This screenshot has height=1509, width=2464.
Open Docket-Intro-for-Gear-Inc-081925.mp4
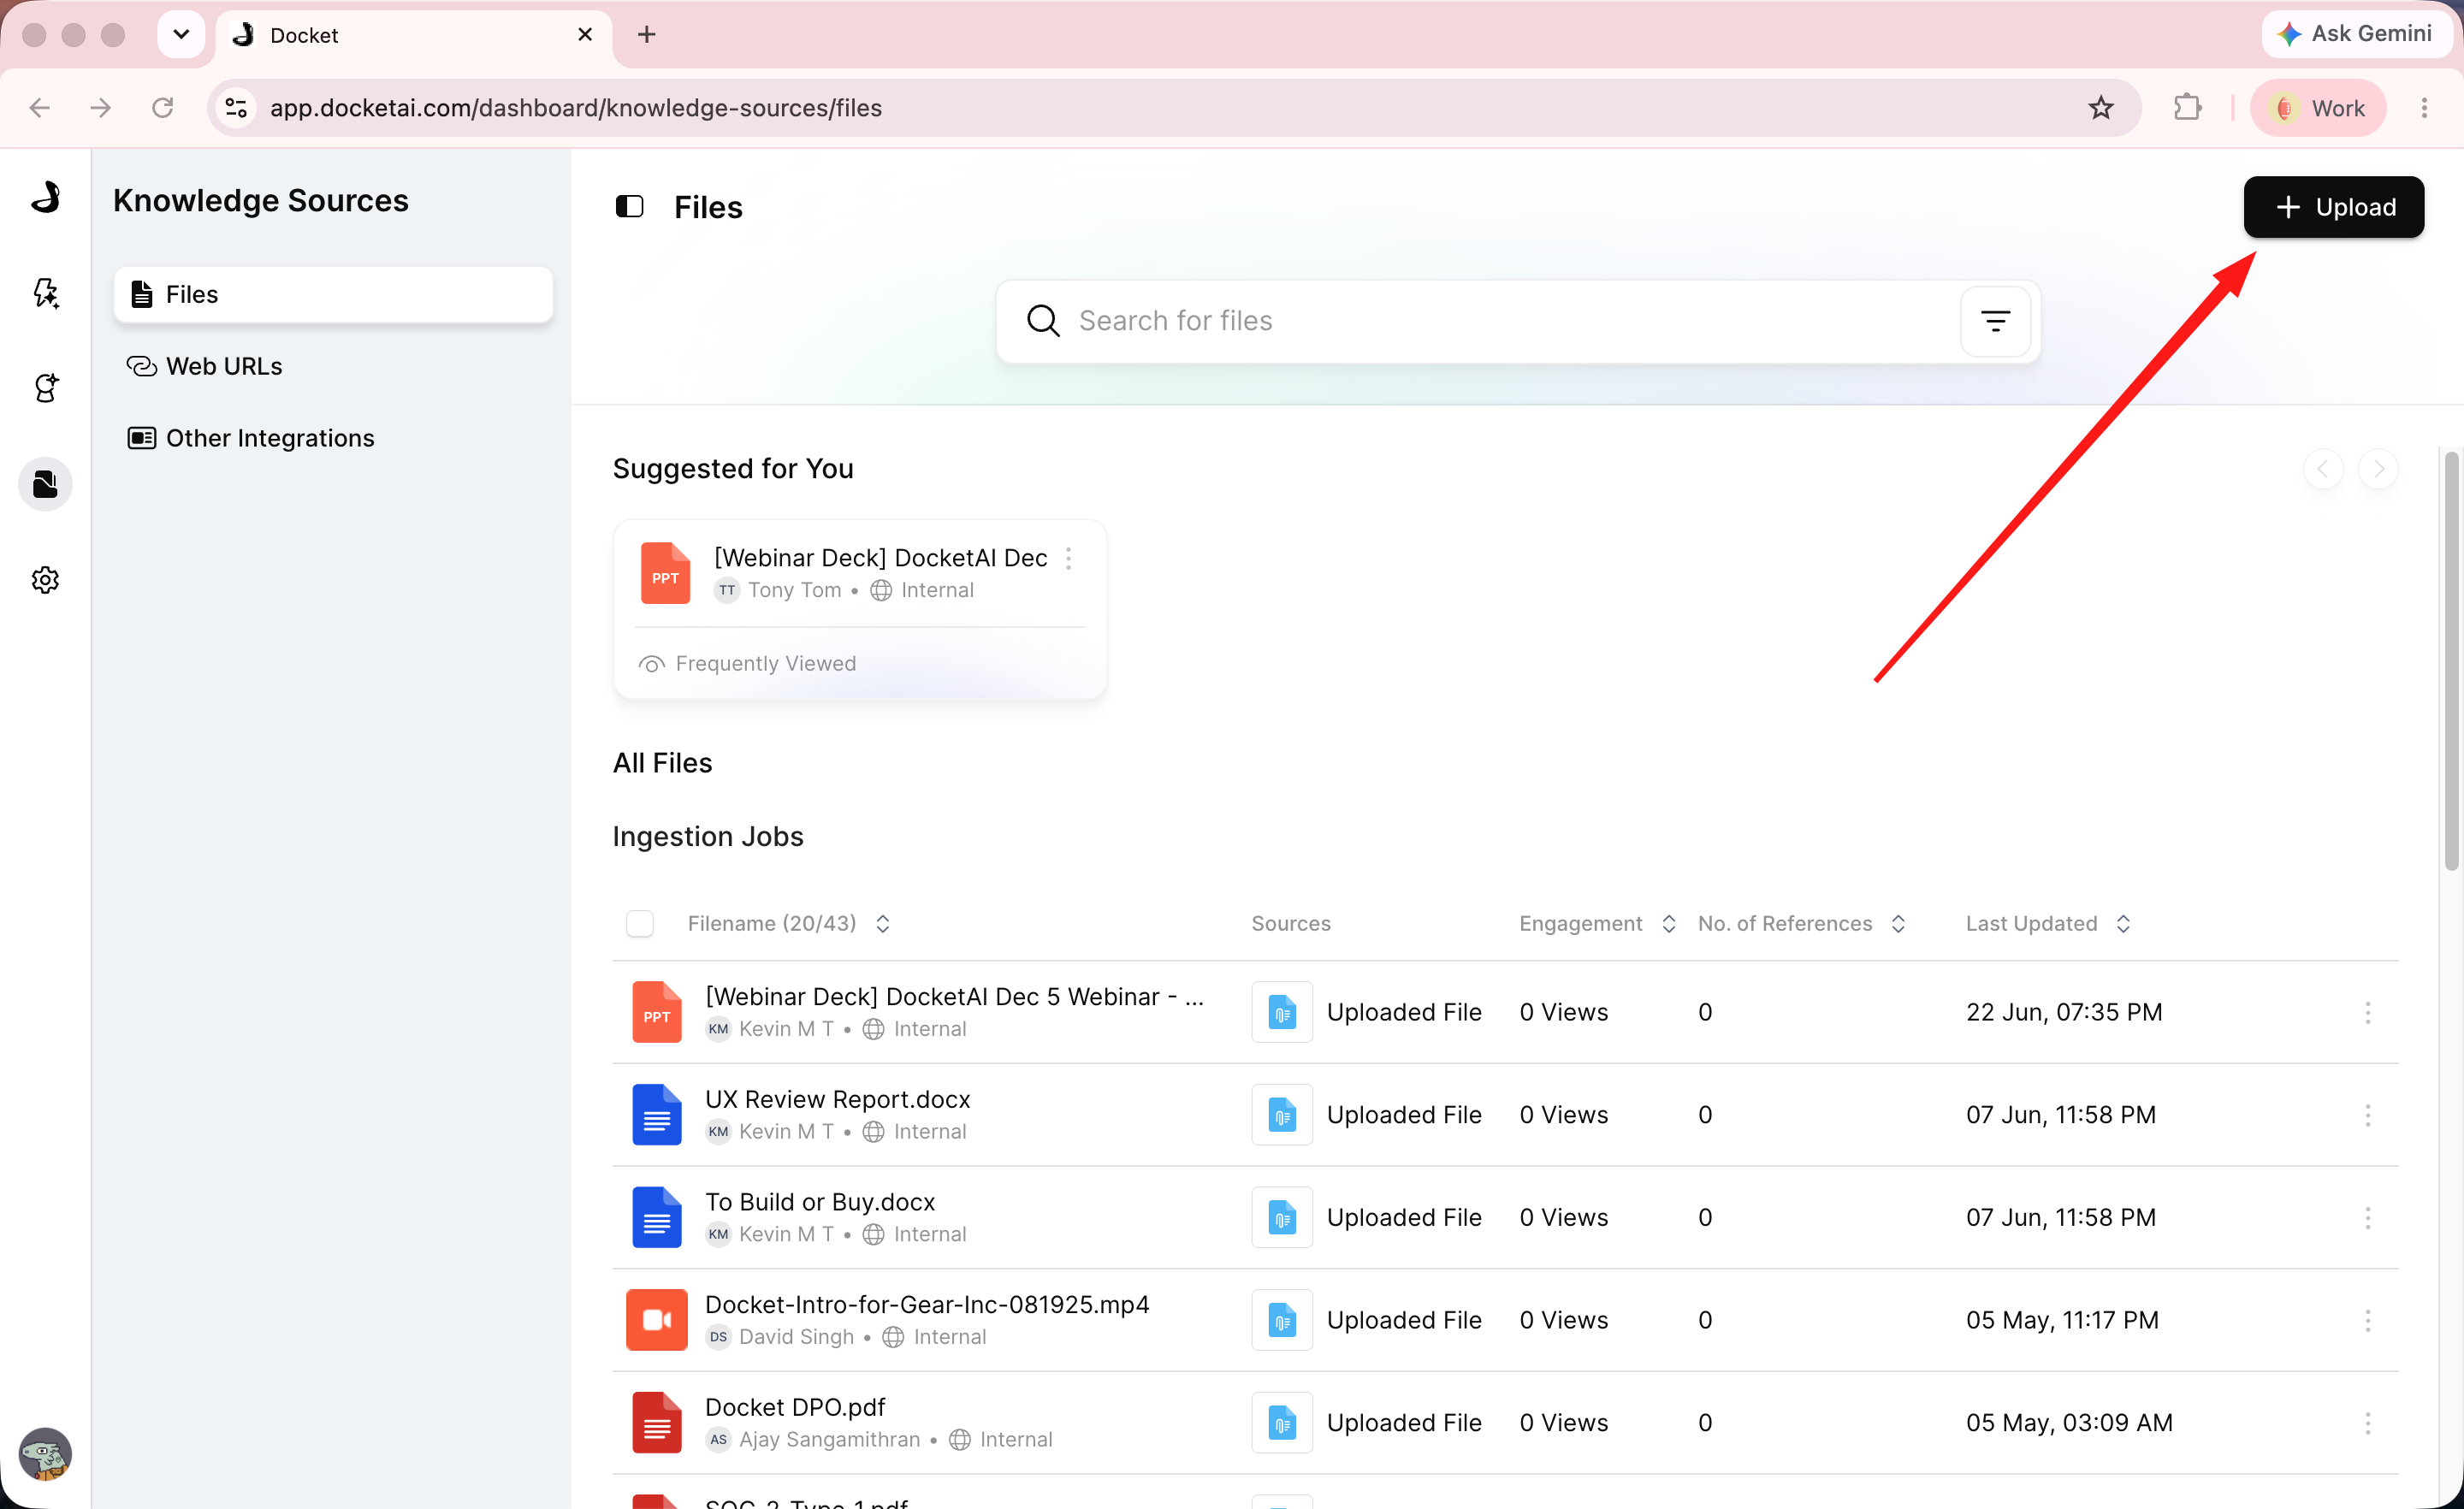927,1305
